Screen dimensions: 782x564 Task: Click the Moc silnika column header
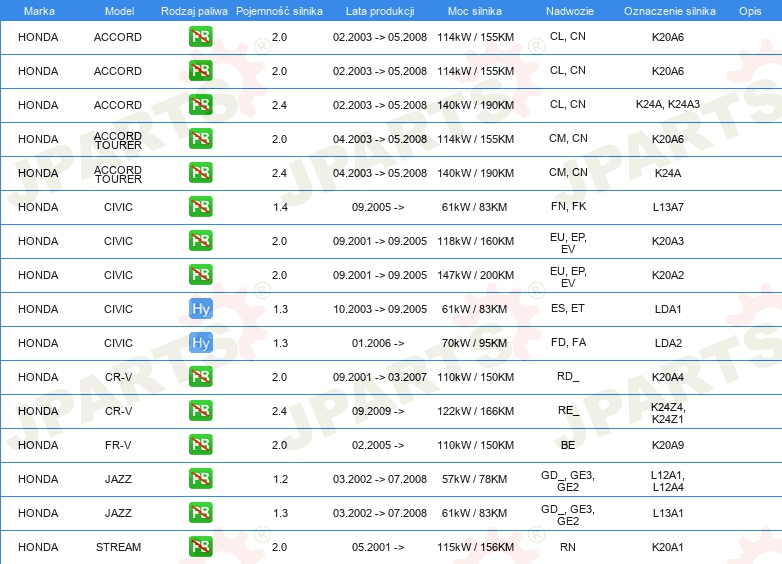pyautogui.click(x=475, y=11)
